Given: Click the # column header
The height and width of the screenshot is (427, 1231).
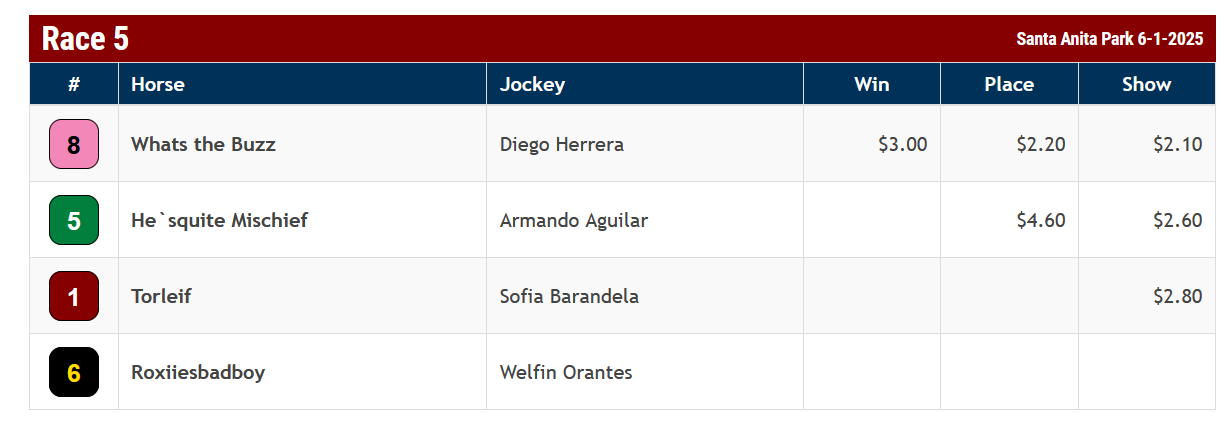Looking at the screenshot, I should tap(74, 84).
